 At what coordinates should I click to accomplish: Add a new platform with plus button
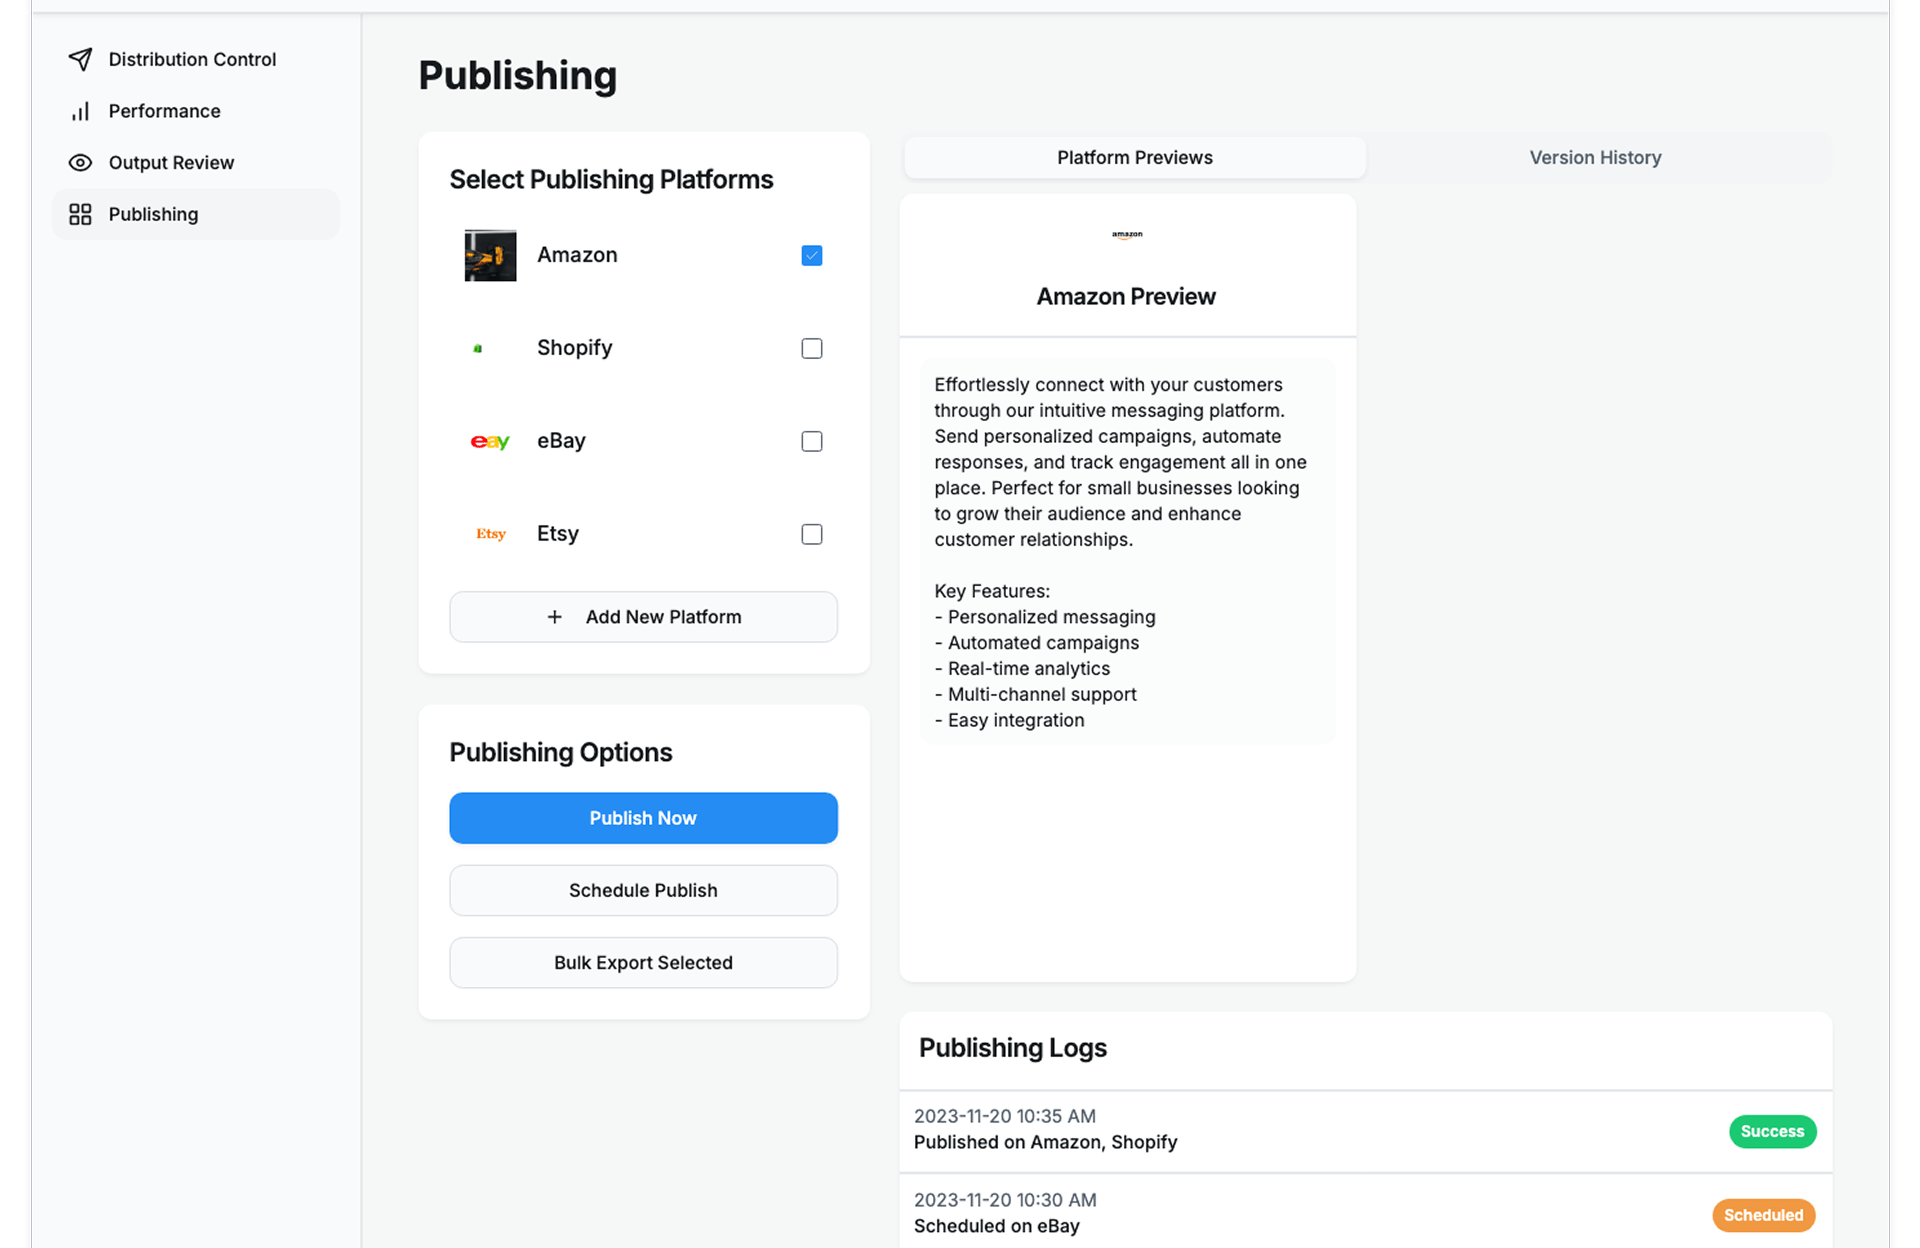click(x=643, y=617)
